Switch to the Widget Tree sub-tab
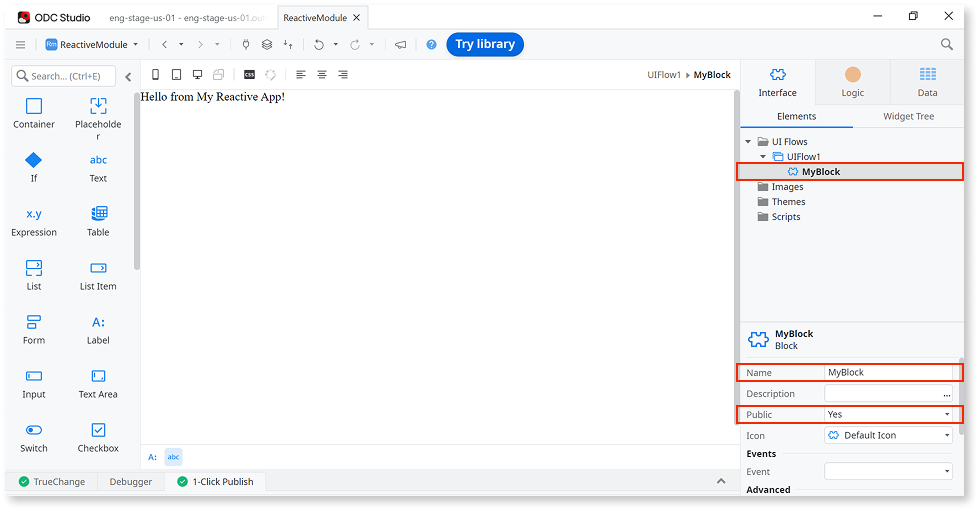This screenshot has height=511, width=979. click(908, 116)
